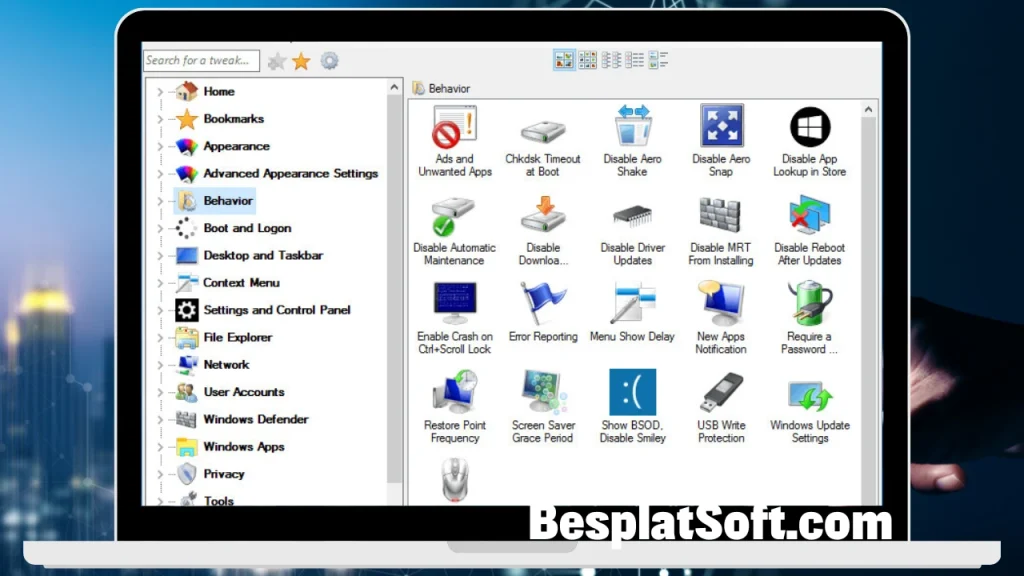This screenshot has height=576, width=1024.
Task: Toggle the yellow favorites star
Action: [301, 60]
